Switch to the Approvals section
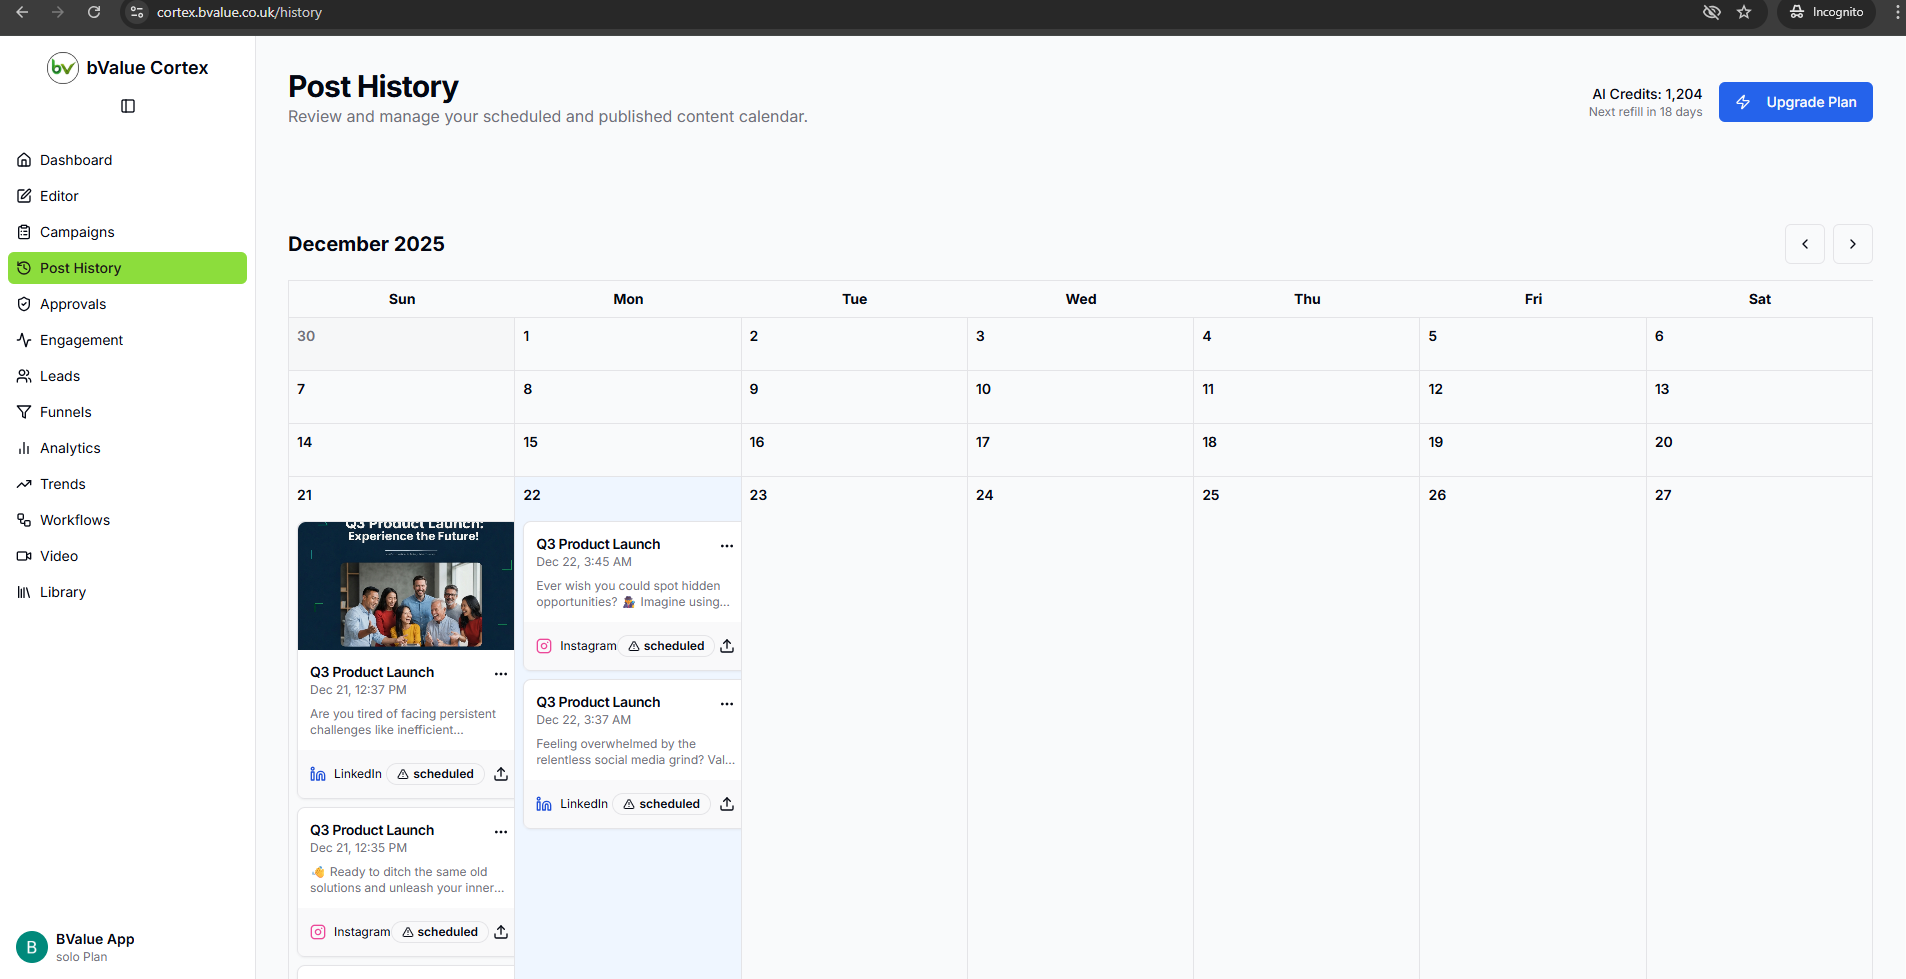The height and width of the screenshot is (979, 1906). 23,304
